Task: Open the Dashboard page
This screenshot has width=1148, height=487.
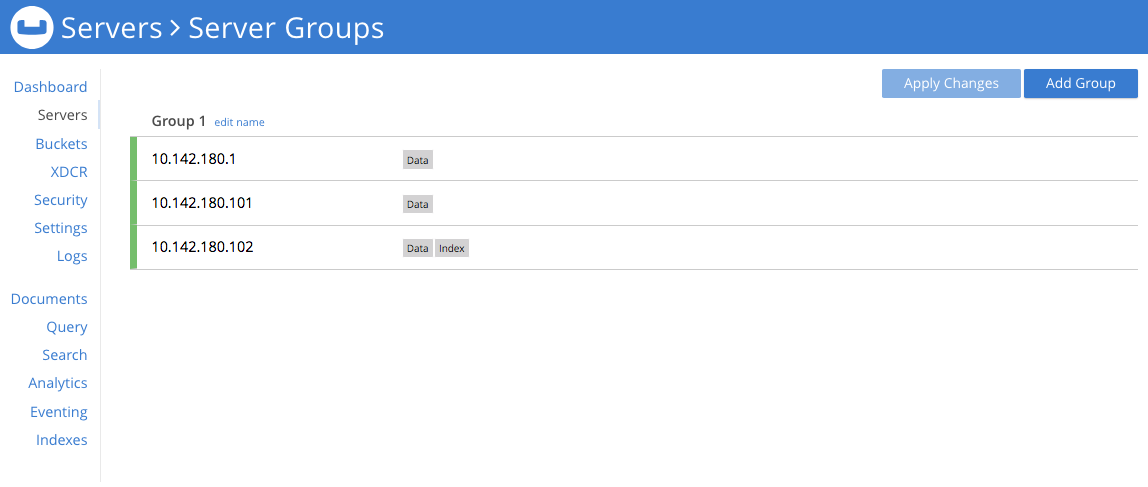Action: pos(50,87)
